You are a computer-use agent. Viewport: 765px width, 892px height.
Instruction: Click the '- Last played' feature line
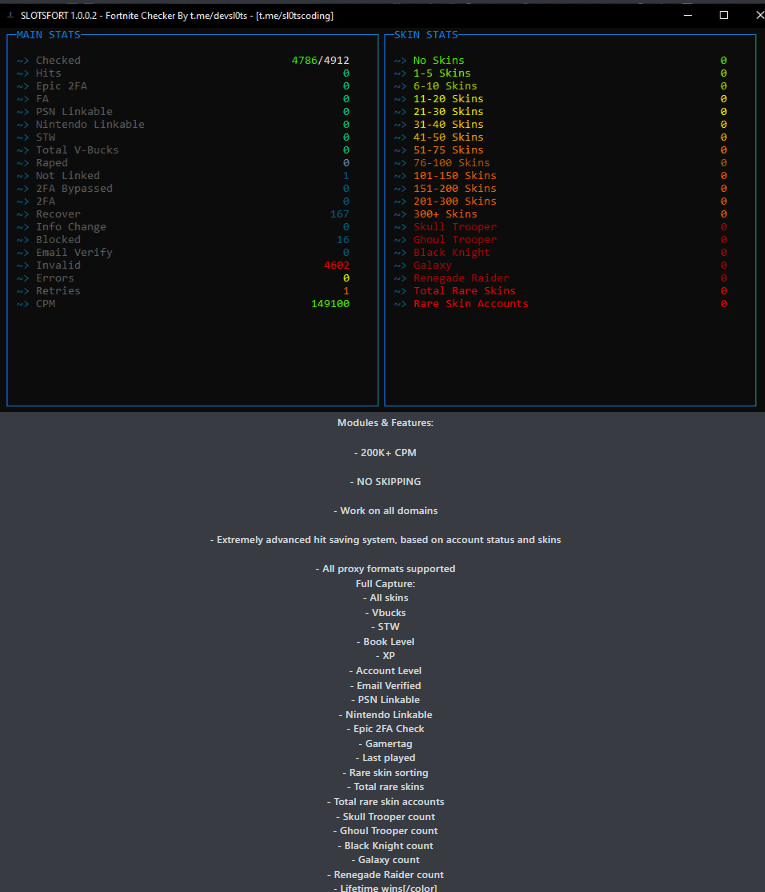[x=385, y=758]
